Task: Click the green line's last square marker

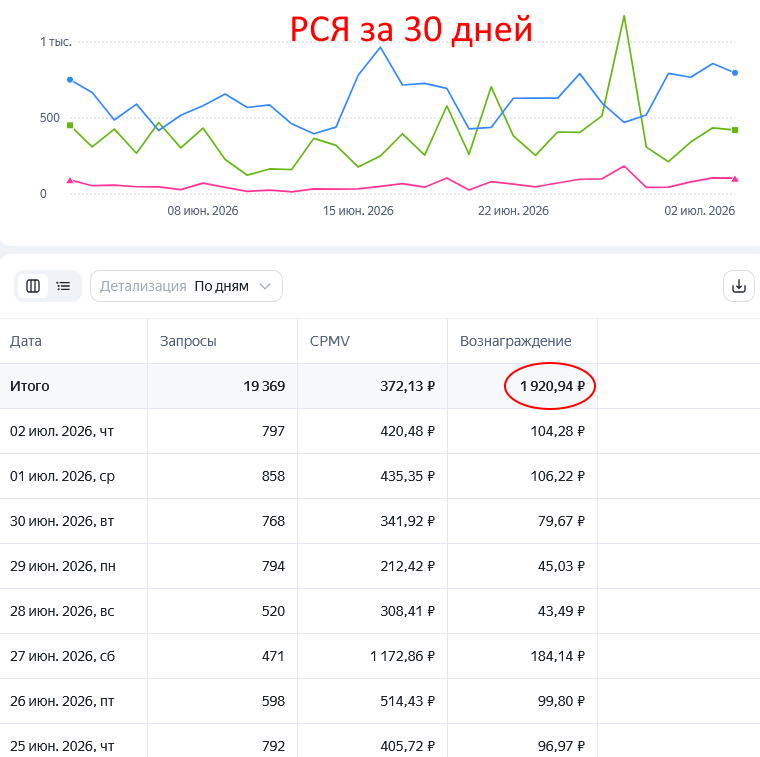Action: point(735,130)
